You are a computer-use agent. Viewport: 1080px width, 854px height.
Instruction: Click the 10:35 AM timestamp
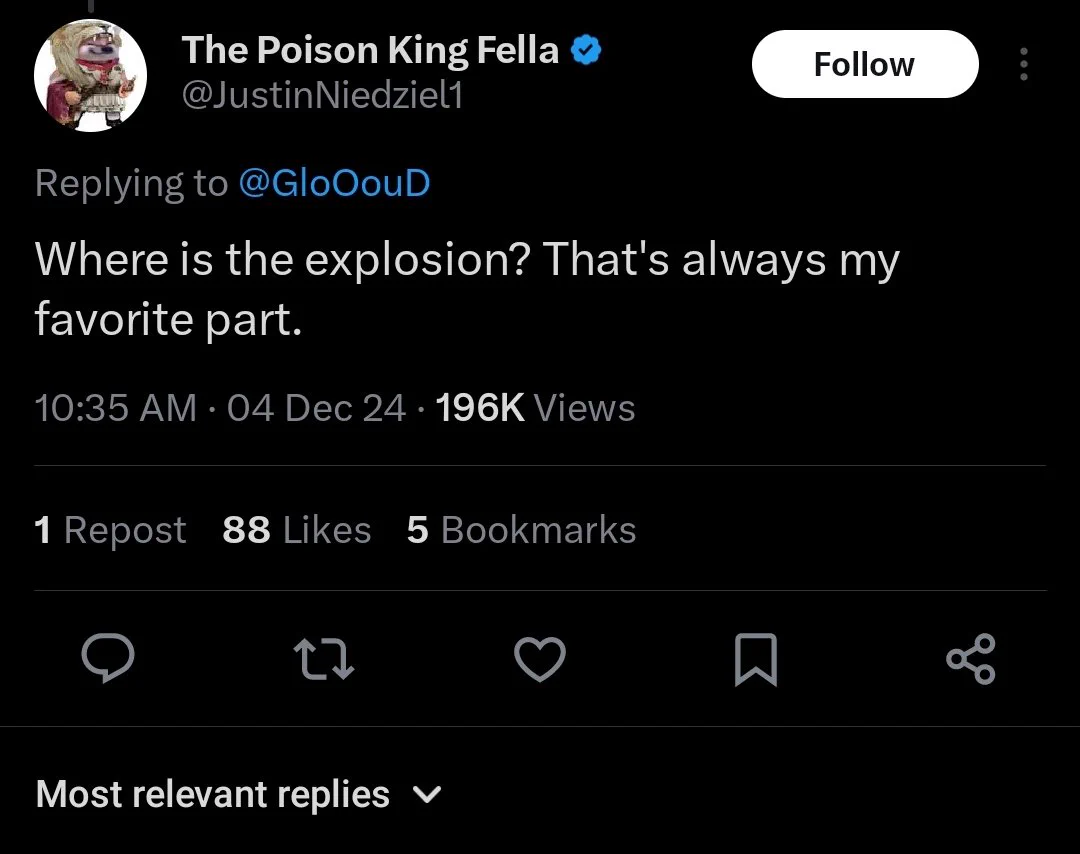point(115,407)
